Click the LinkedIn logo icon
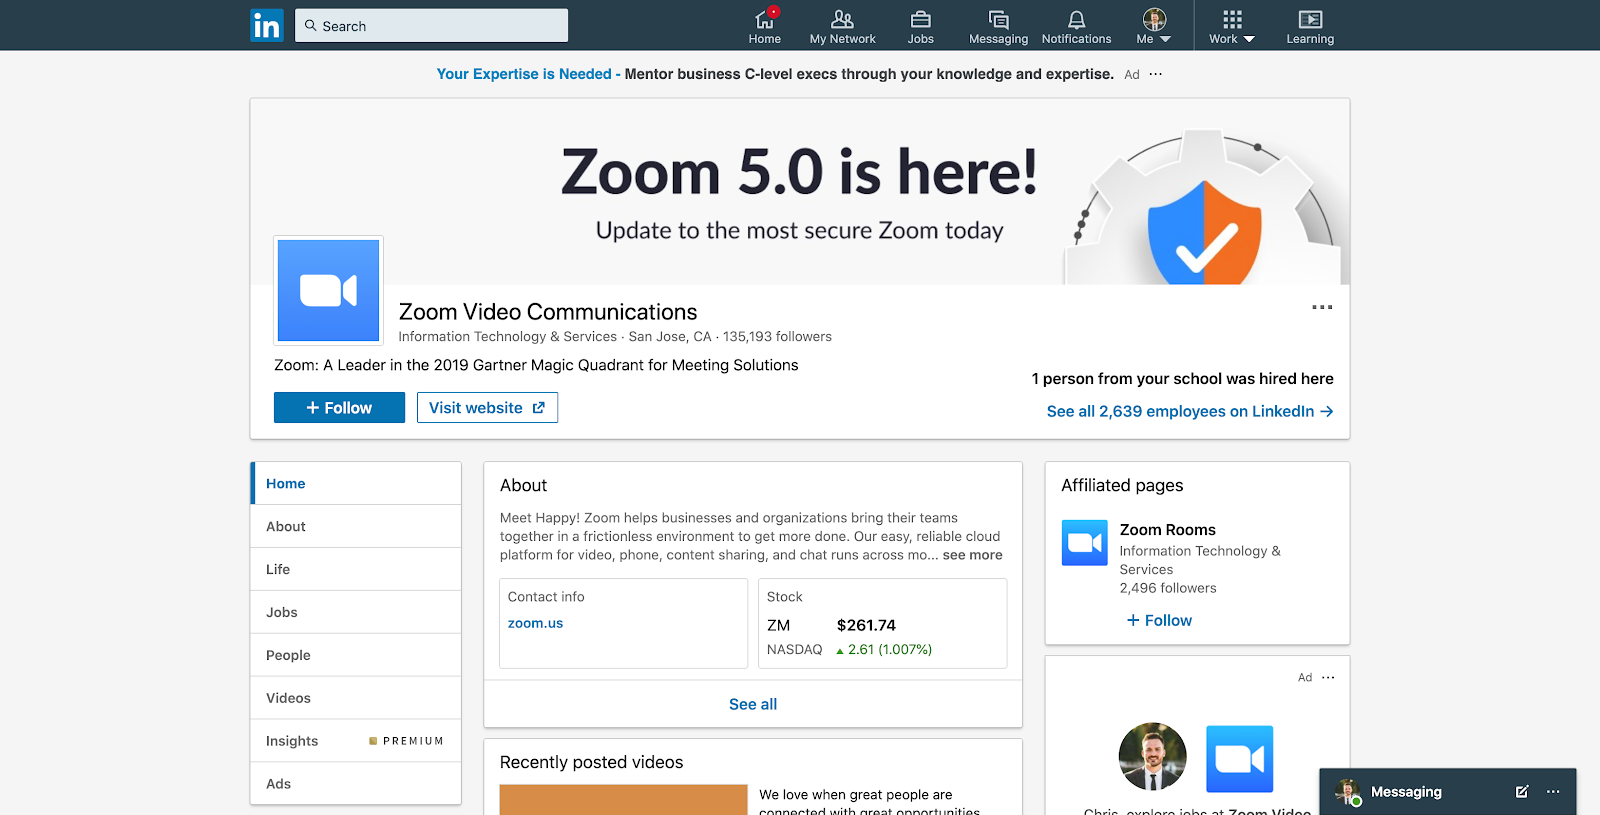Screen dimensions: 1600x815 point(267,25)
